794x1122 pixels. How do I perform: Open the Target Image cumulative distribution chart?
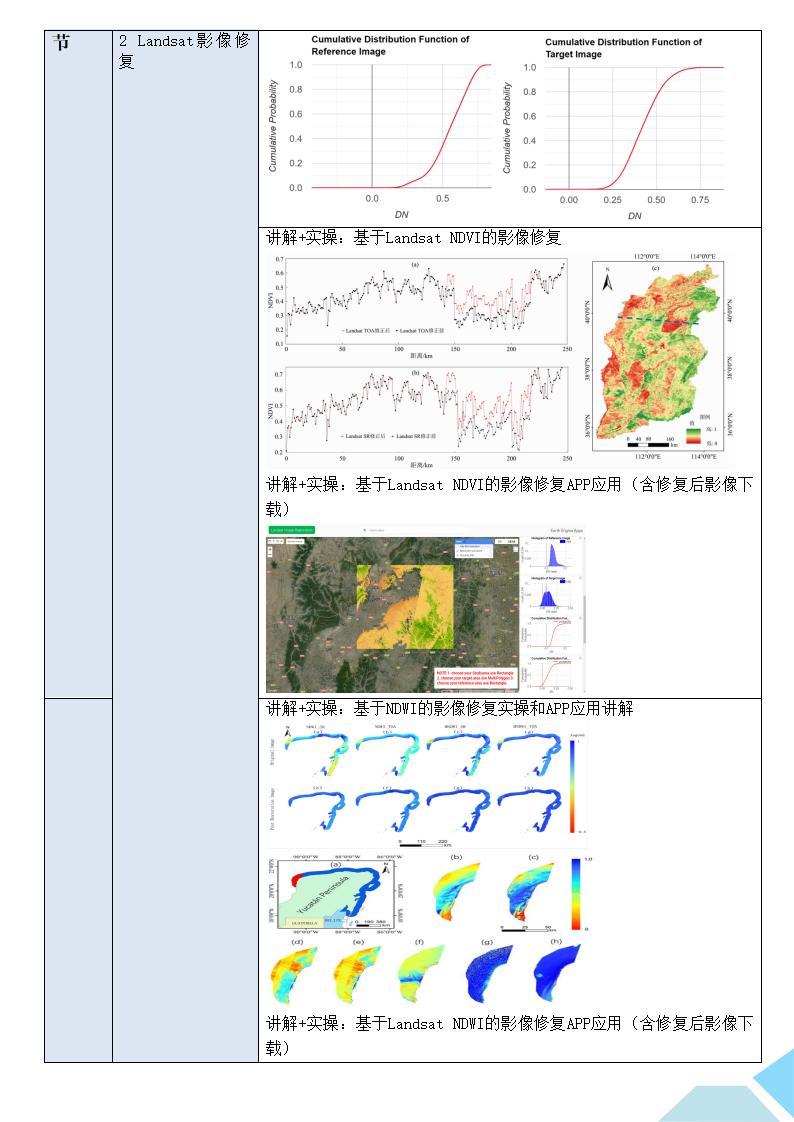[x=614, y=130]
